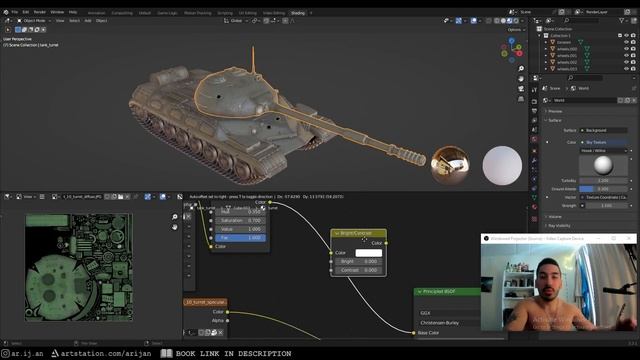Image resolution: width=640 pixels, height=360 pixels.
Task: Open the Object Mode dropdown
Action: click(x=34, y=20)
